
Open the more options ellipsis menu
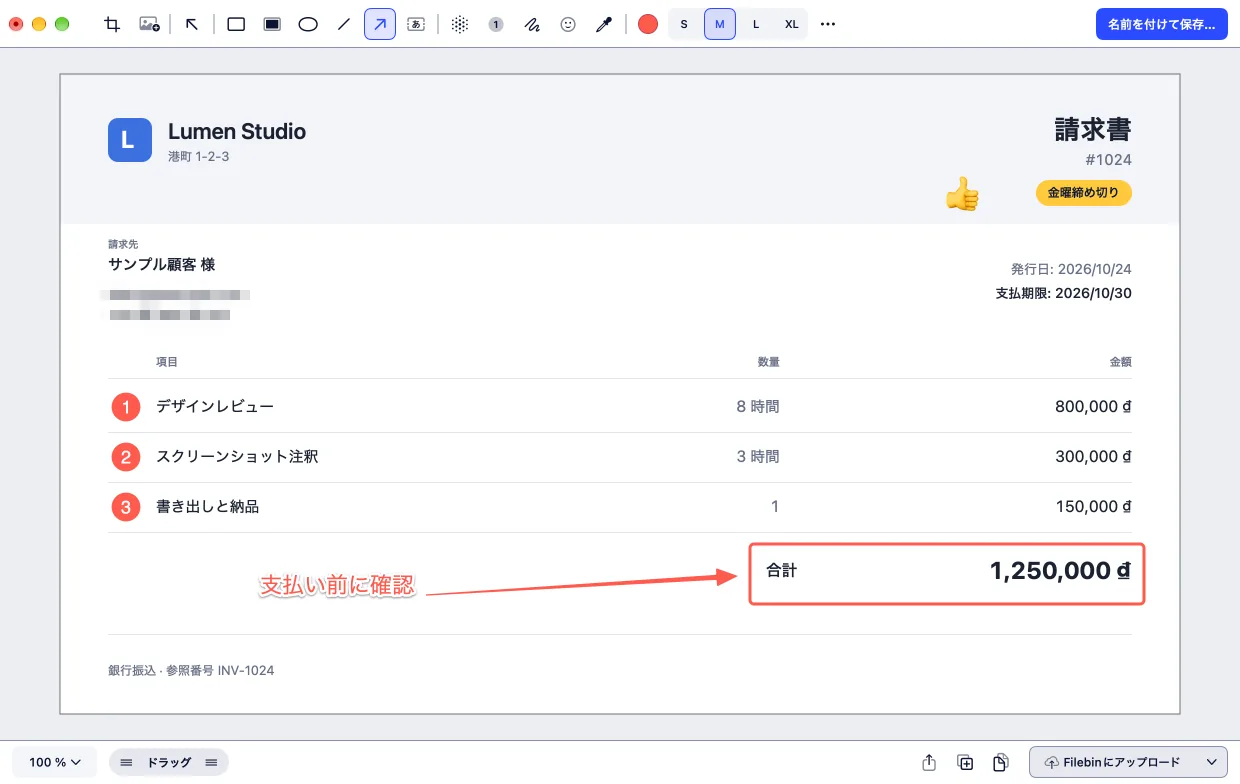[828, 24]
